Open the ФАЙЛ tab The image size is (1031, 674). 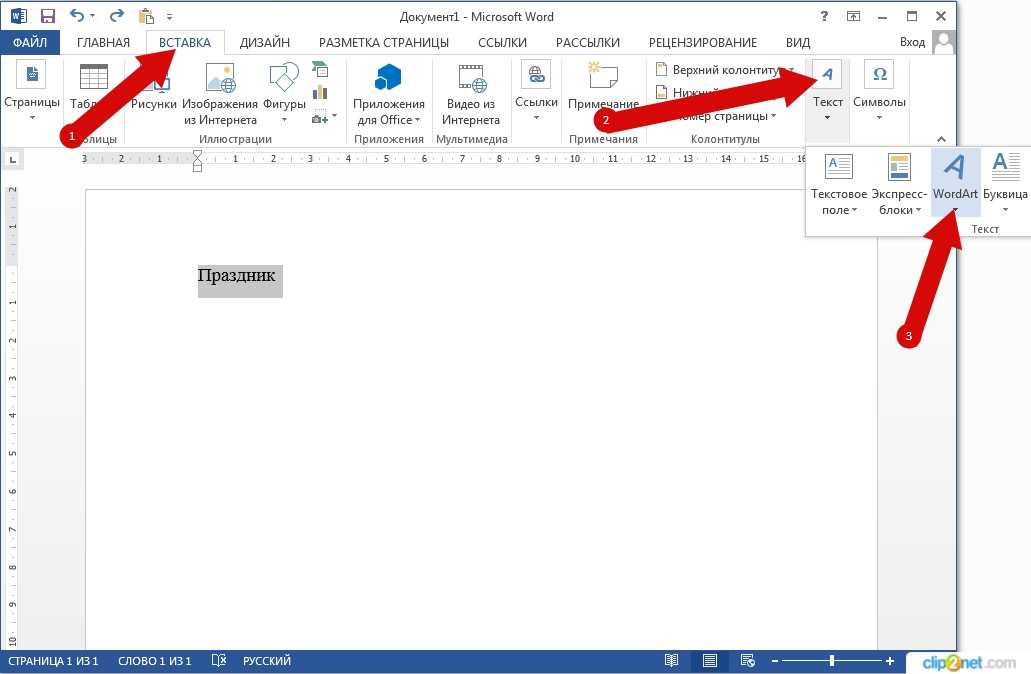(30, 43)
